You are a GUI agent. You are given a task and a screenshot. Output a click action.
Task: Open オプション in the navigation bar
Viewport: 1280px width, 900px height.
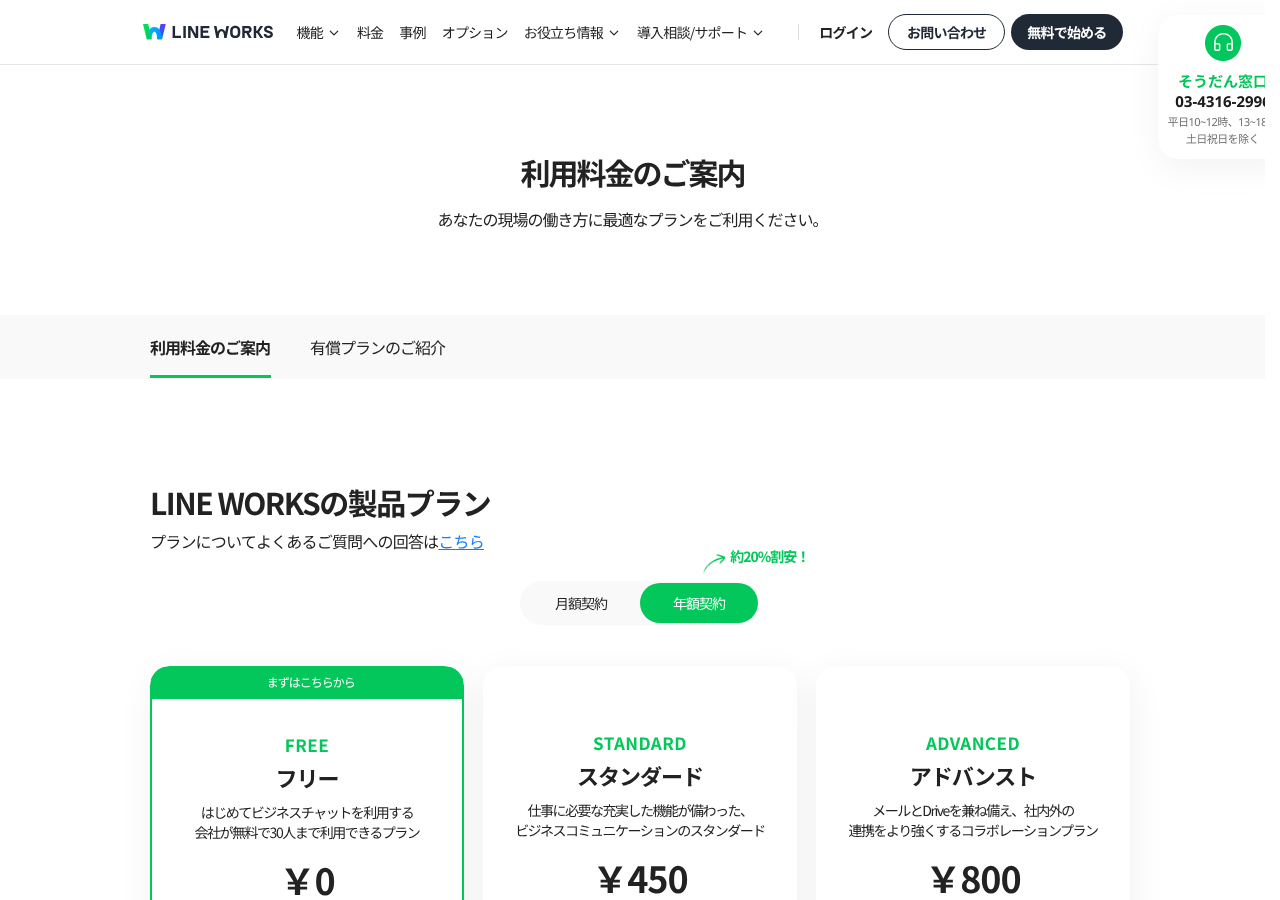pyautogui.click(x=475, y=33)
